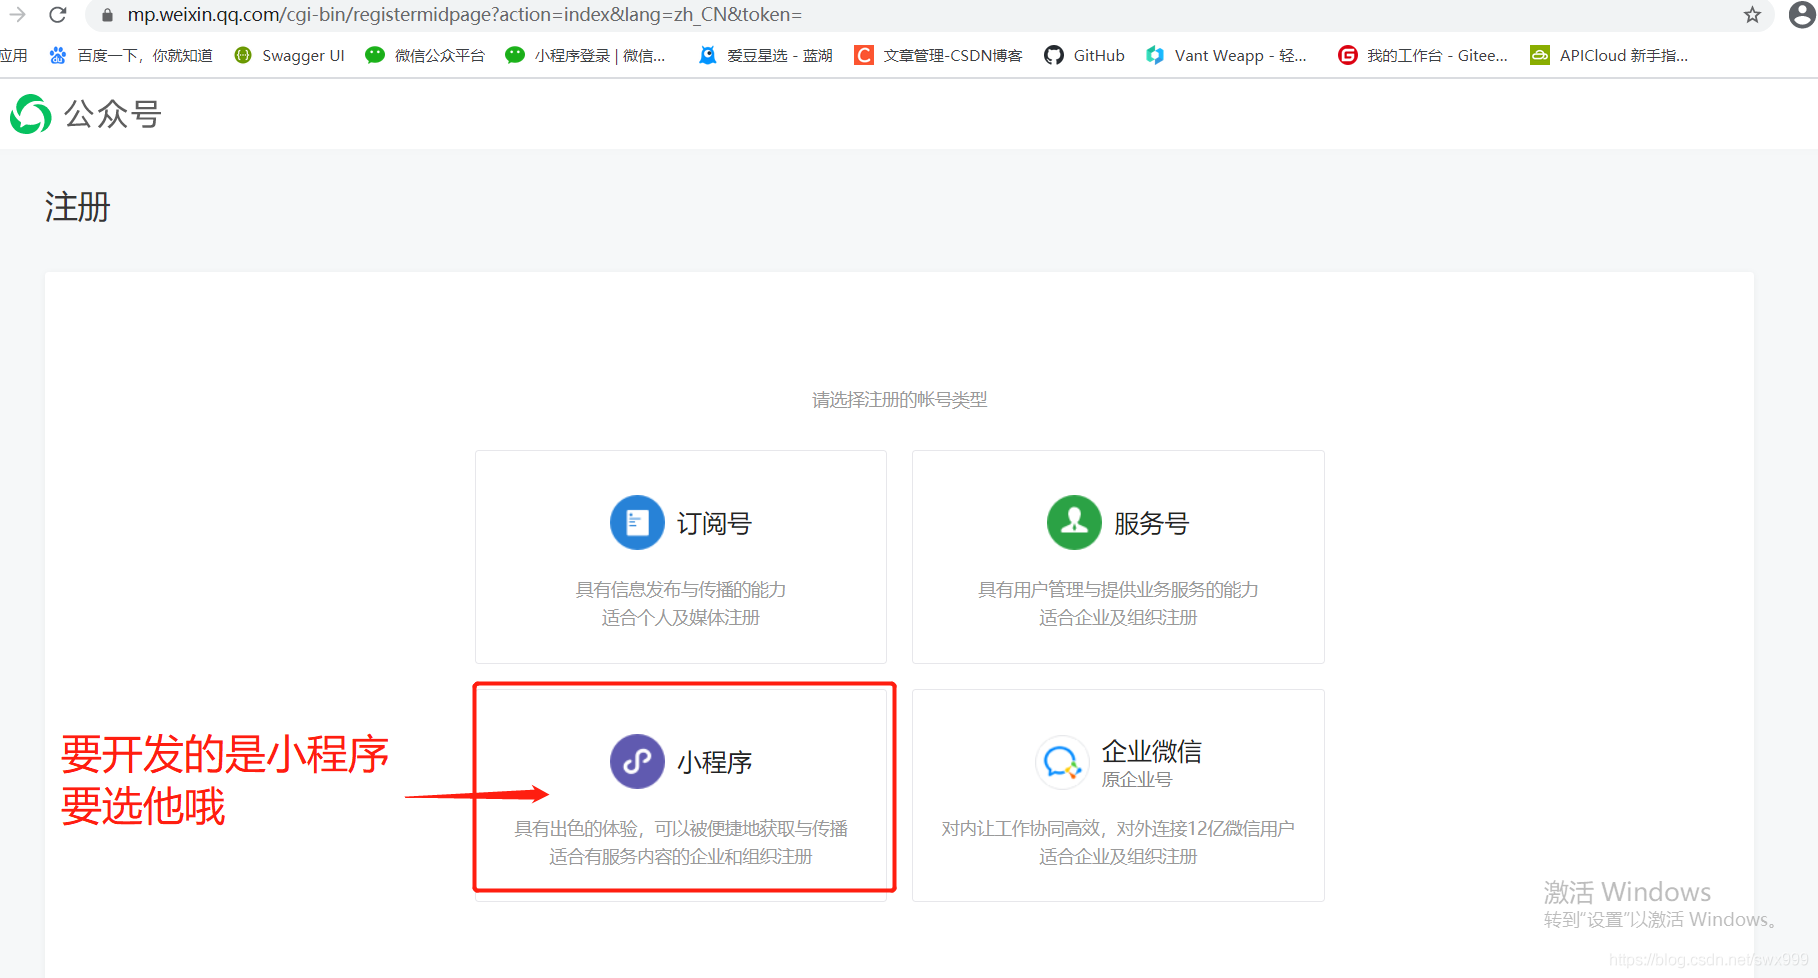Open the browser profile avatar icon
The height and width of the screenshot is (978, 1818).
point(1801,15)
